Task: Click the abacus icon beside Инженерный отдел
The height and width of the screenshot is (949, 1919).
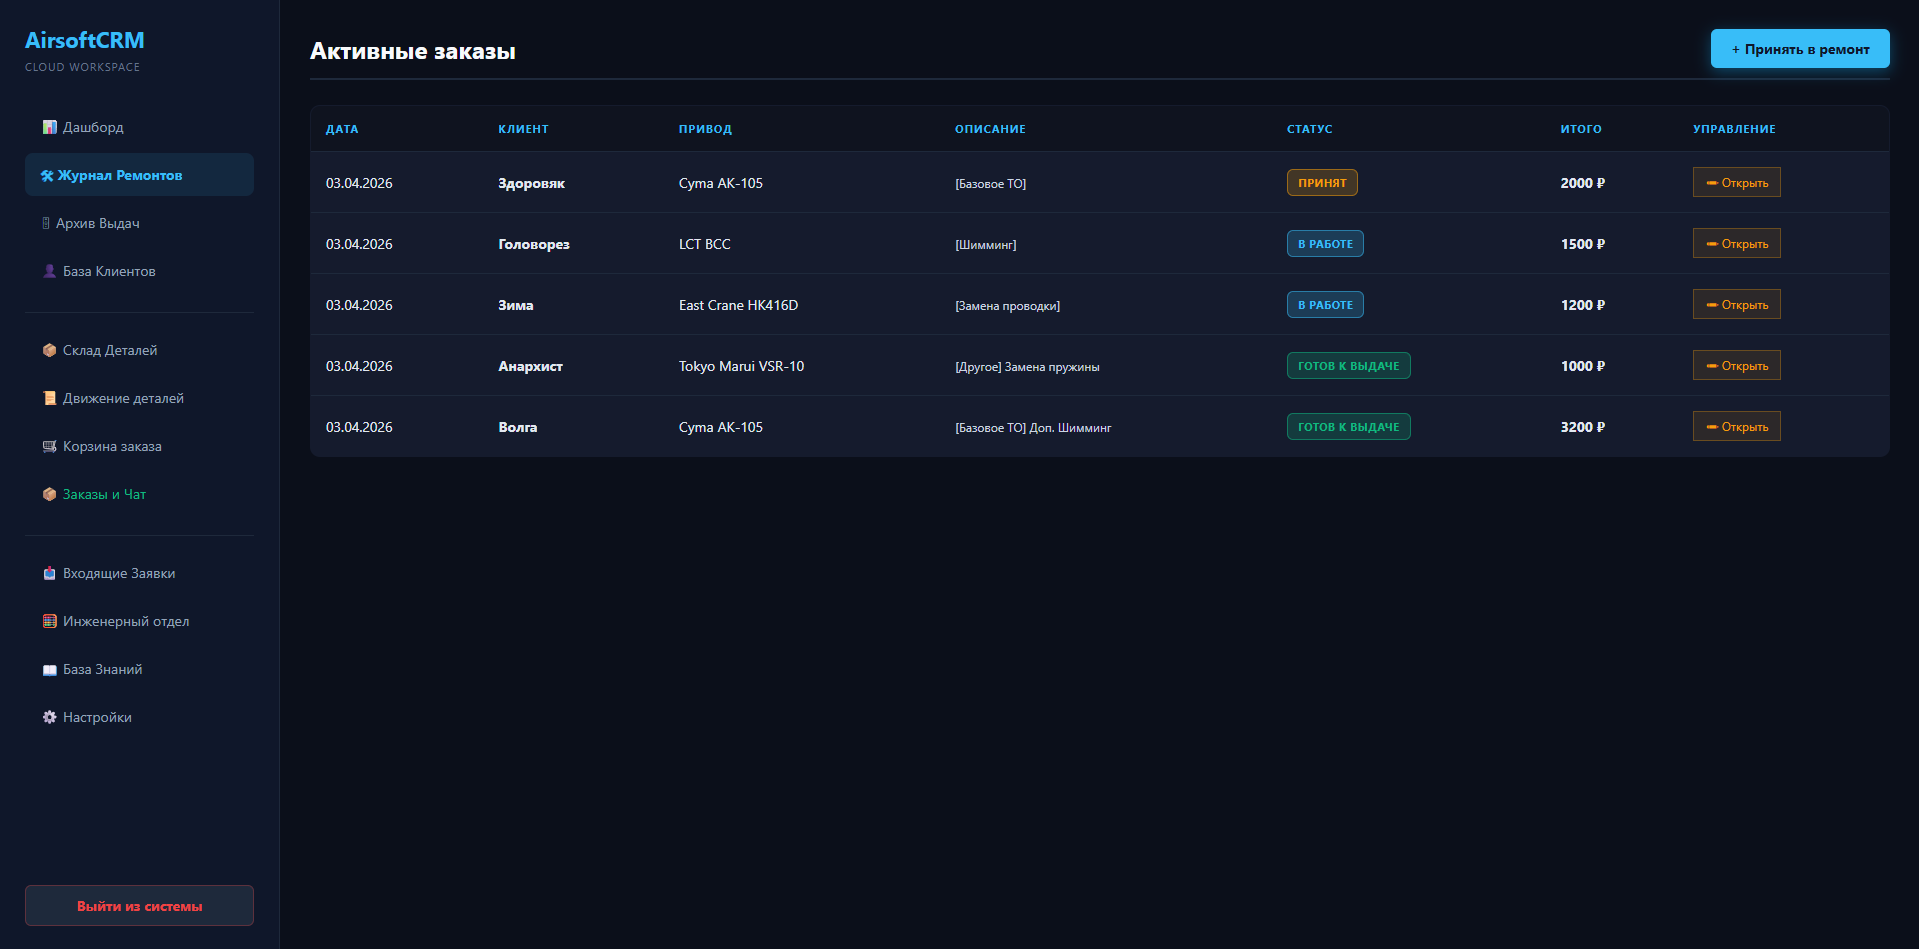Action: tap(49, 621)
